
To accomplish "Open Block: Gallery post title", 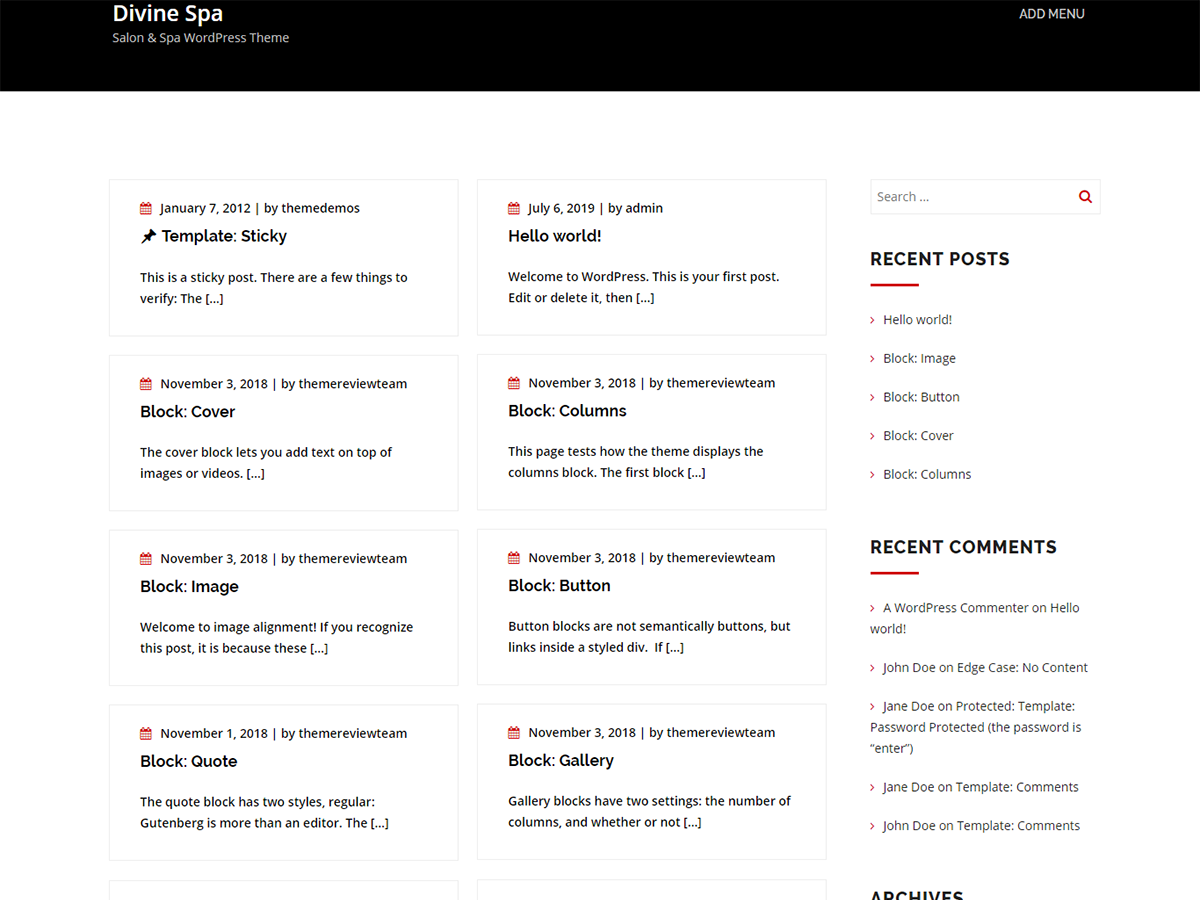I will click(x=561, y=761).
